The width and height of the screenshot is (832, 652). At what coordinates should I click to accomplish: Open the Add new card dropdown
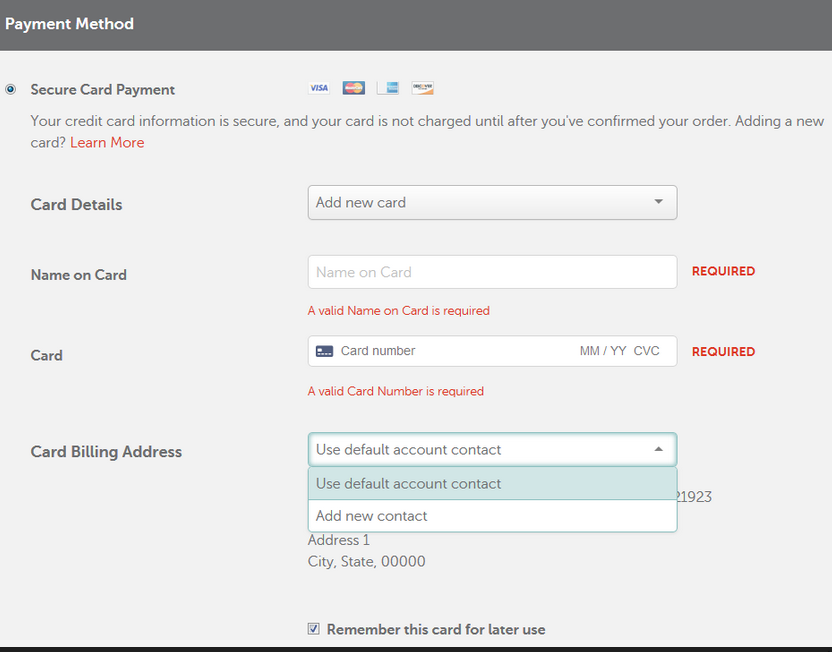coord(492,202)
